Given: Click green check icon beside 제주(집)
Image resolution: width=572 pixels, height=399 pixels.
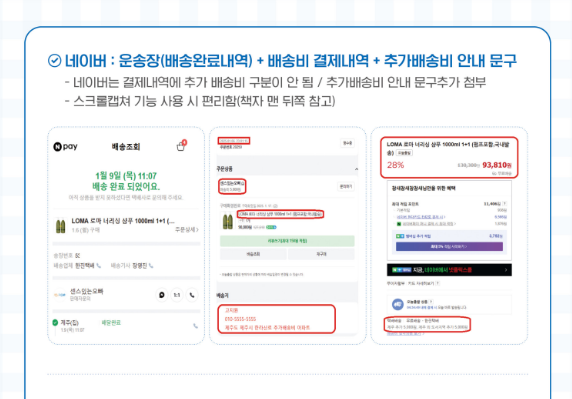Looking at the screenshot, I should coord(55,322).
